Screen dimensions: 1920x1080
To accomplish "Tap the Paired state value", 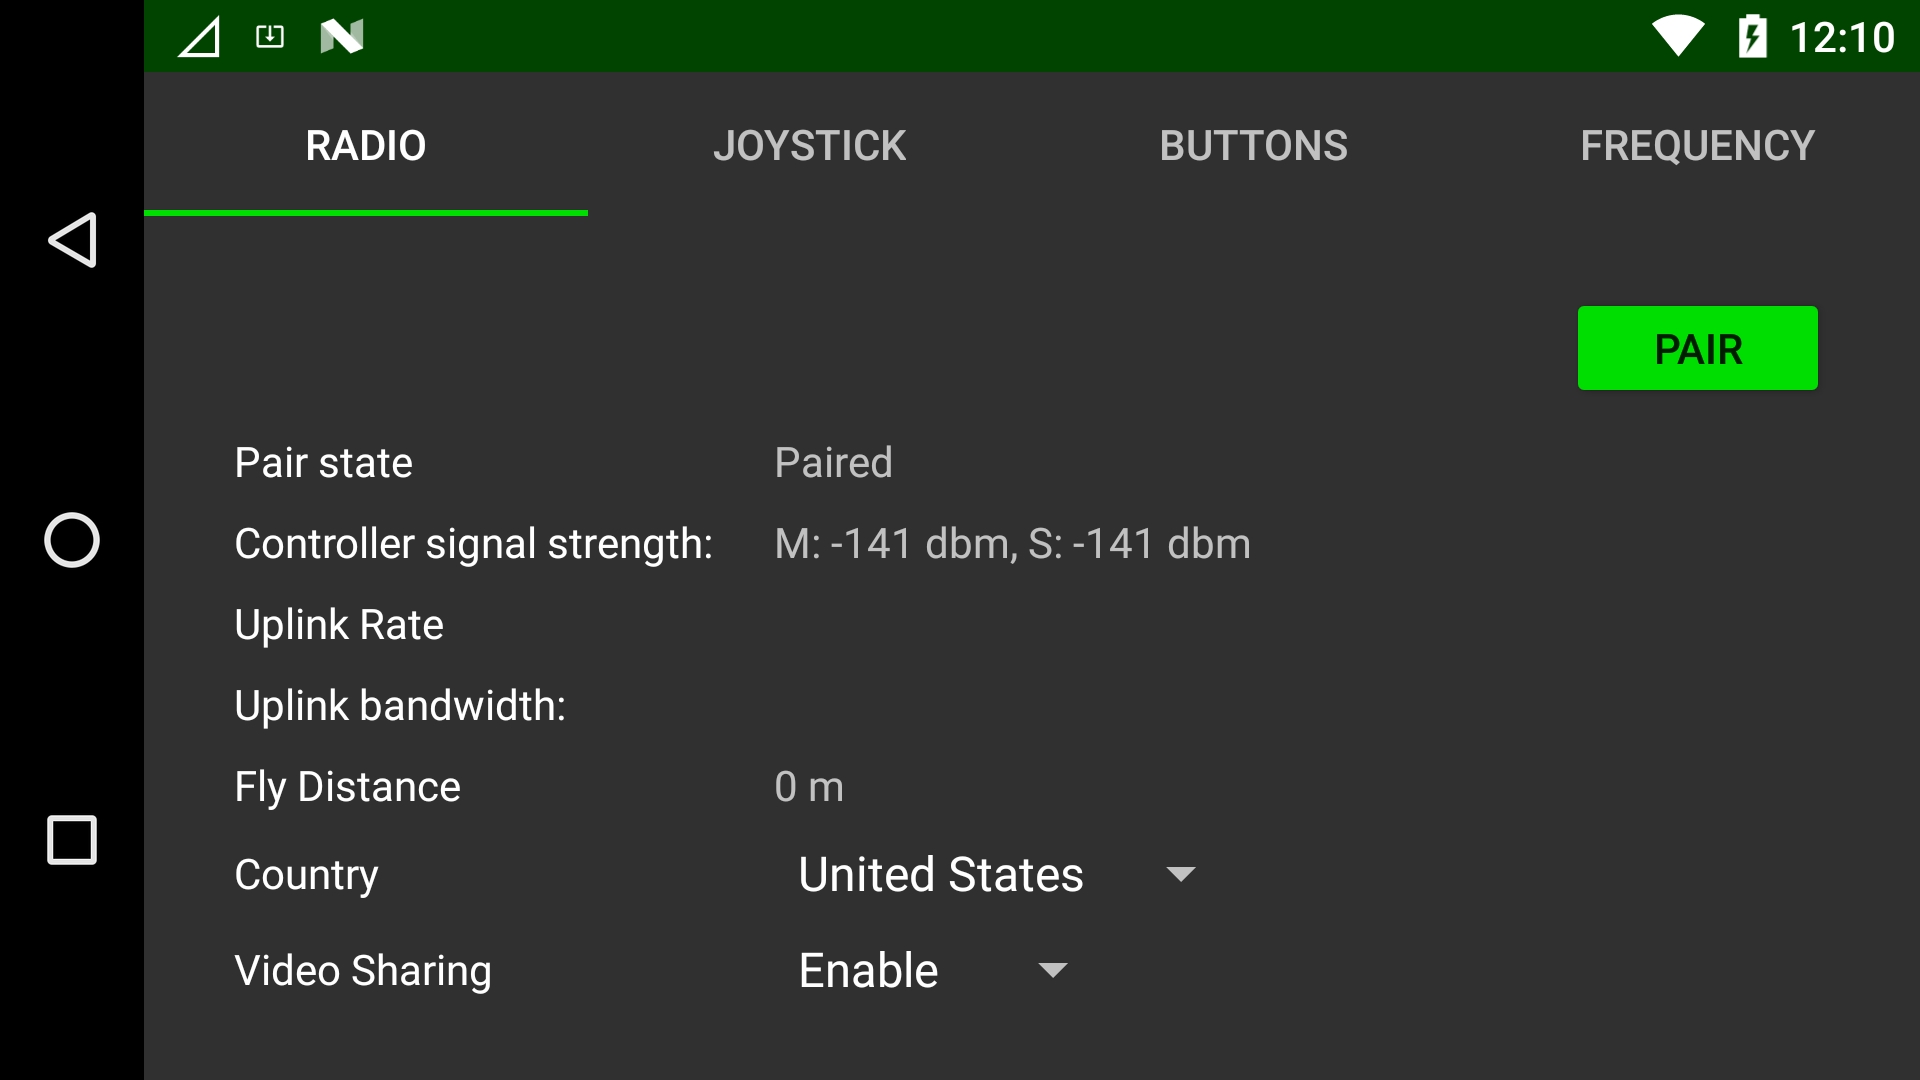I will click(x=833, y=463).
